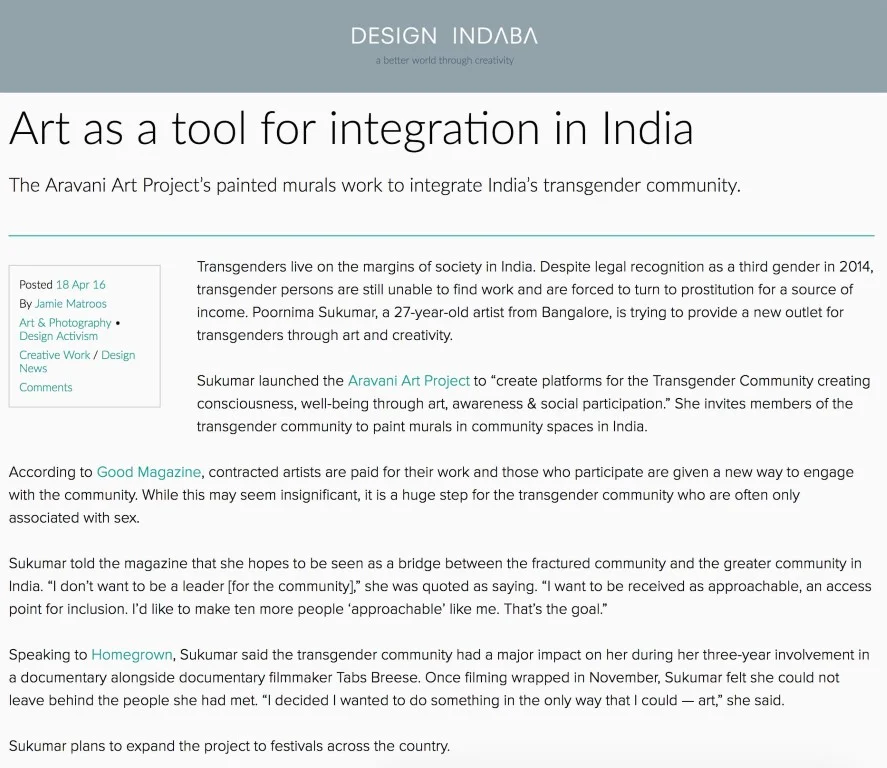Click the paragraph starting 'Transgenders live on the margins'
This screenshot has width=887, height=768.
[535, 301]
